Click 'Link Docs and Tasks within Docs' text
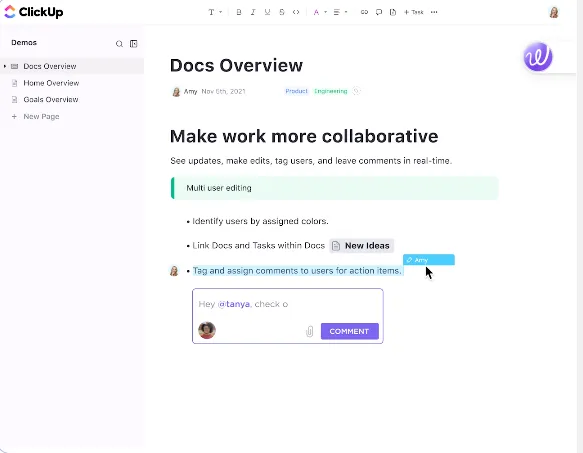The width and height of the screenshot is (583, 453). pyautogui.click(x=258, y=245)
